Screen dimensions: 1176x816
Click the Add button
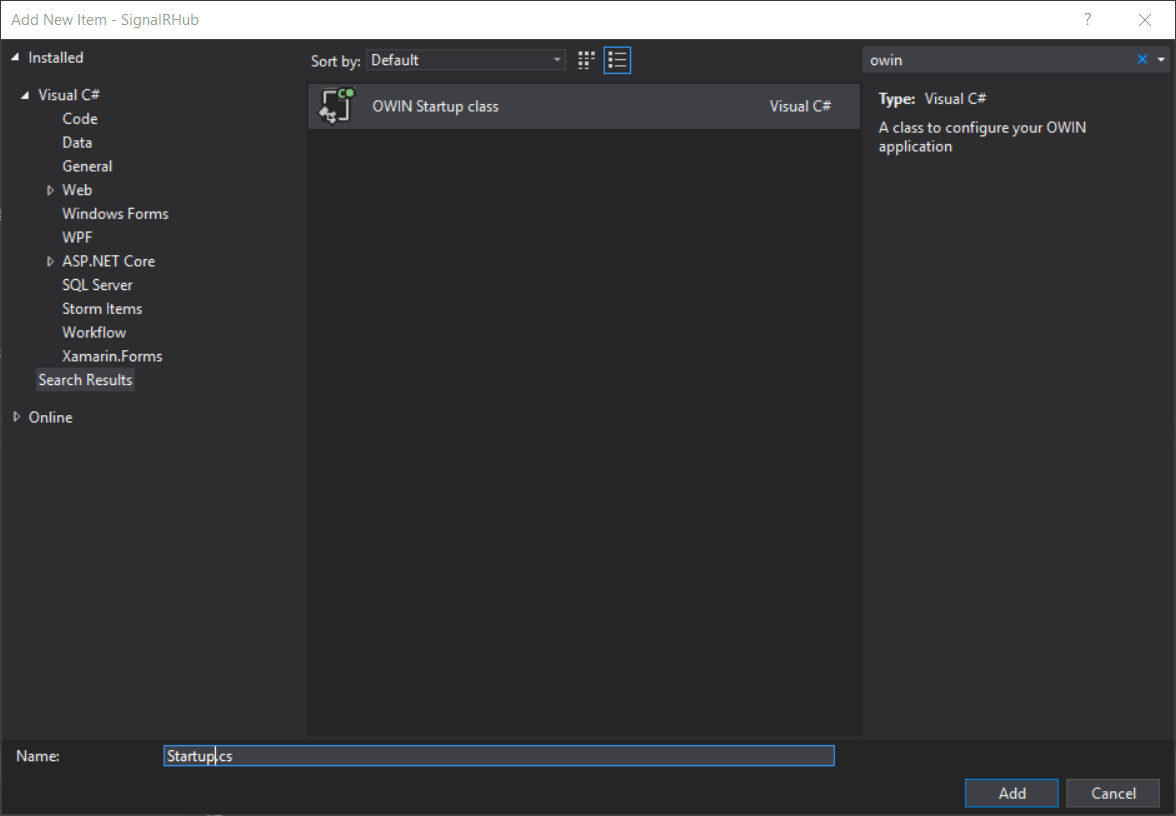1011,794
